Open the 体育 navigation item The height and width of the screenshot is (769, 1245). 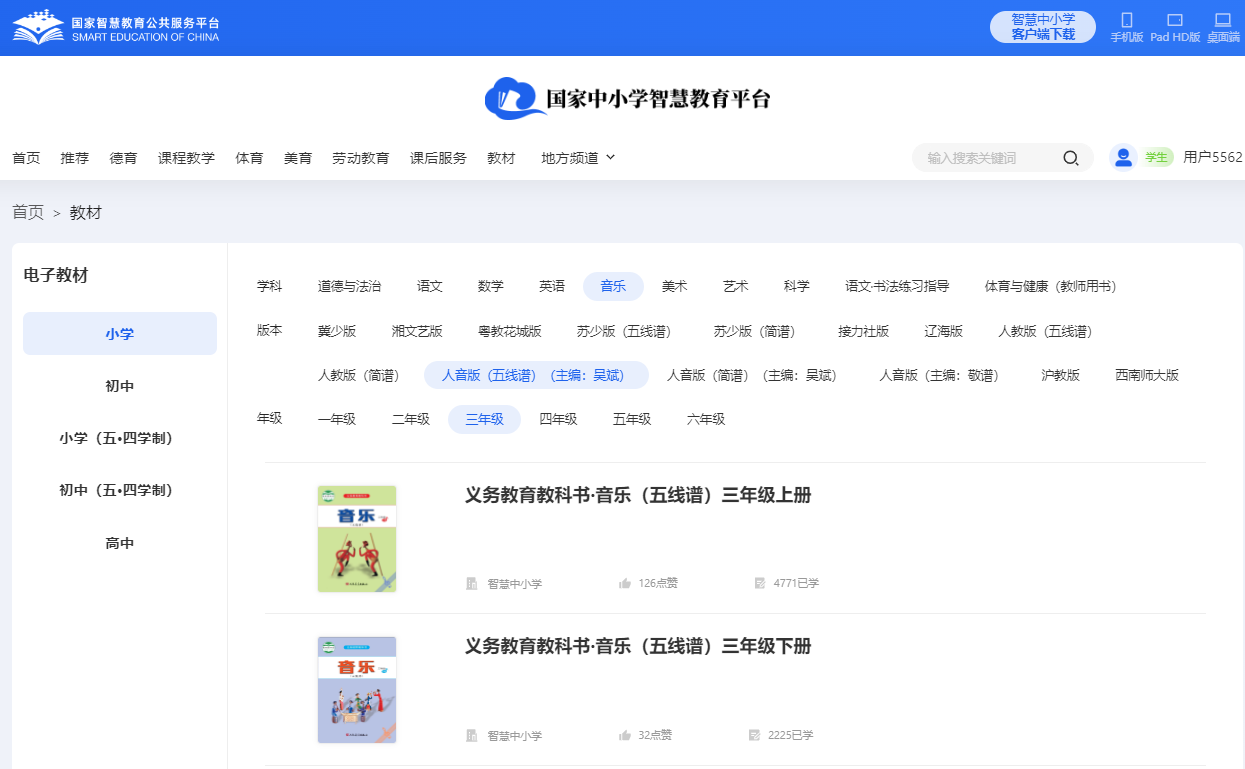pos(250,158)
